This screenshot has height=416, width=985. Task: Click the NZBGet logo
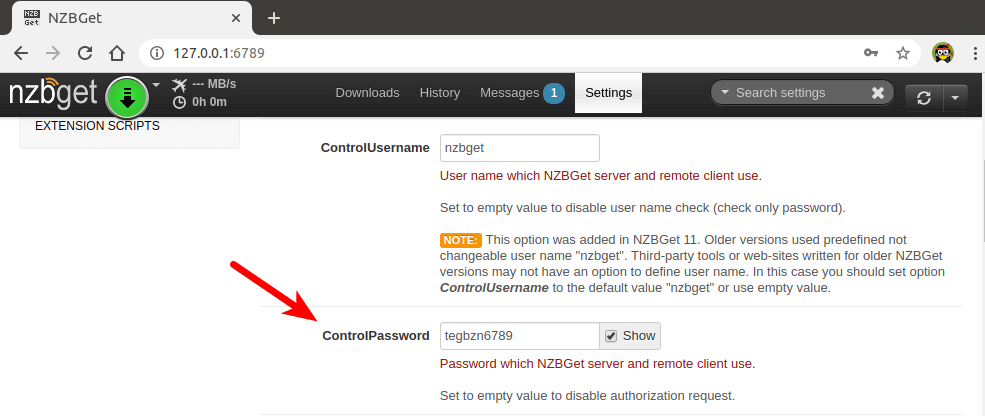(53, 94)
